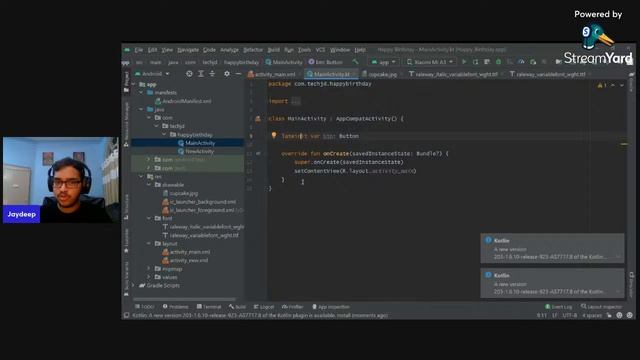Screen dimensions: 640x360
Task: Click Collapse All in Project panel
Action: click(212, 74)
